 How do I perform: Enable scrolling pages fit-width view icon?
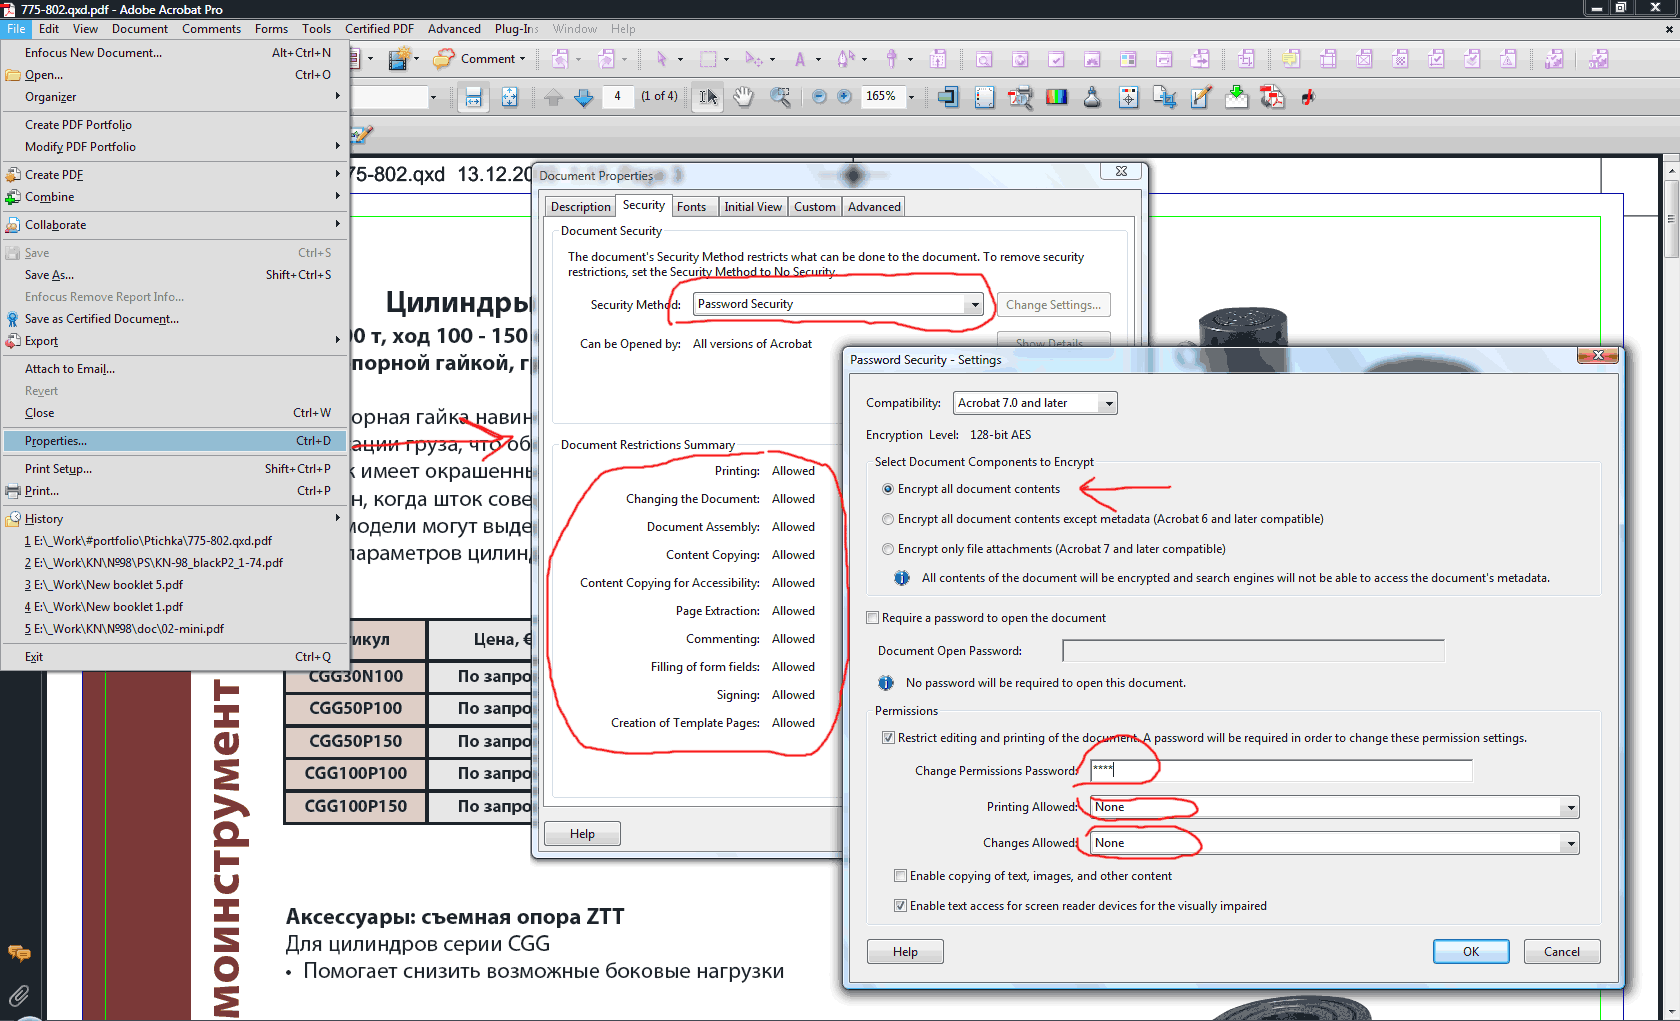(473, 97)
